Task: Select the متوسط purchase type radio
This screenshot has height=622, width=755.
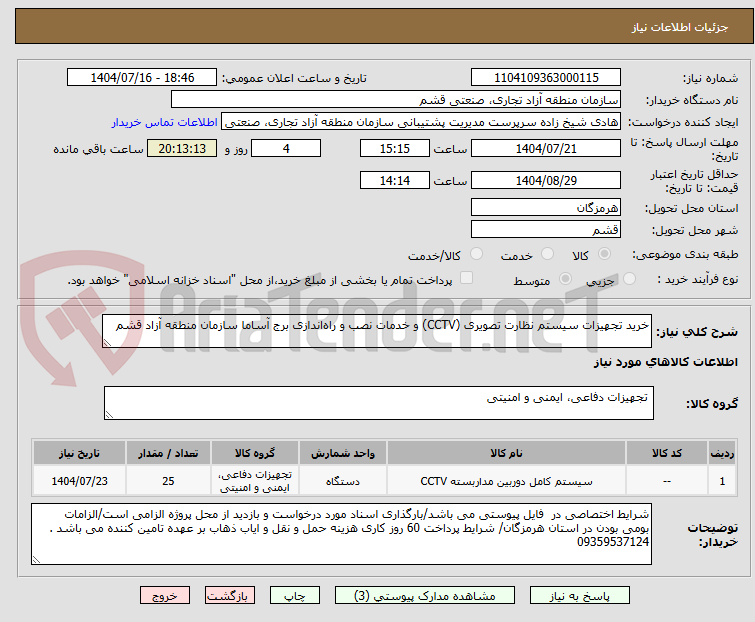Action: (565, 279)
